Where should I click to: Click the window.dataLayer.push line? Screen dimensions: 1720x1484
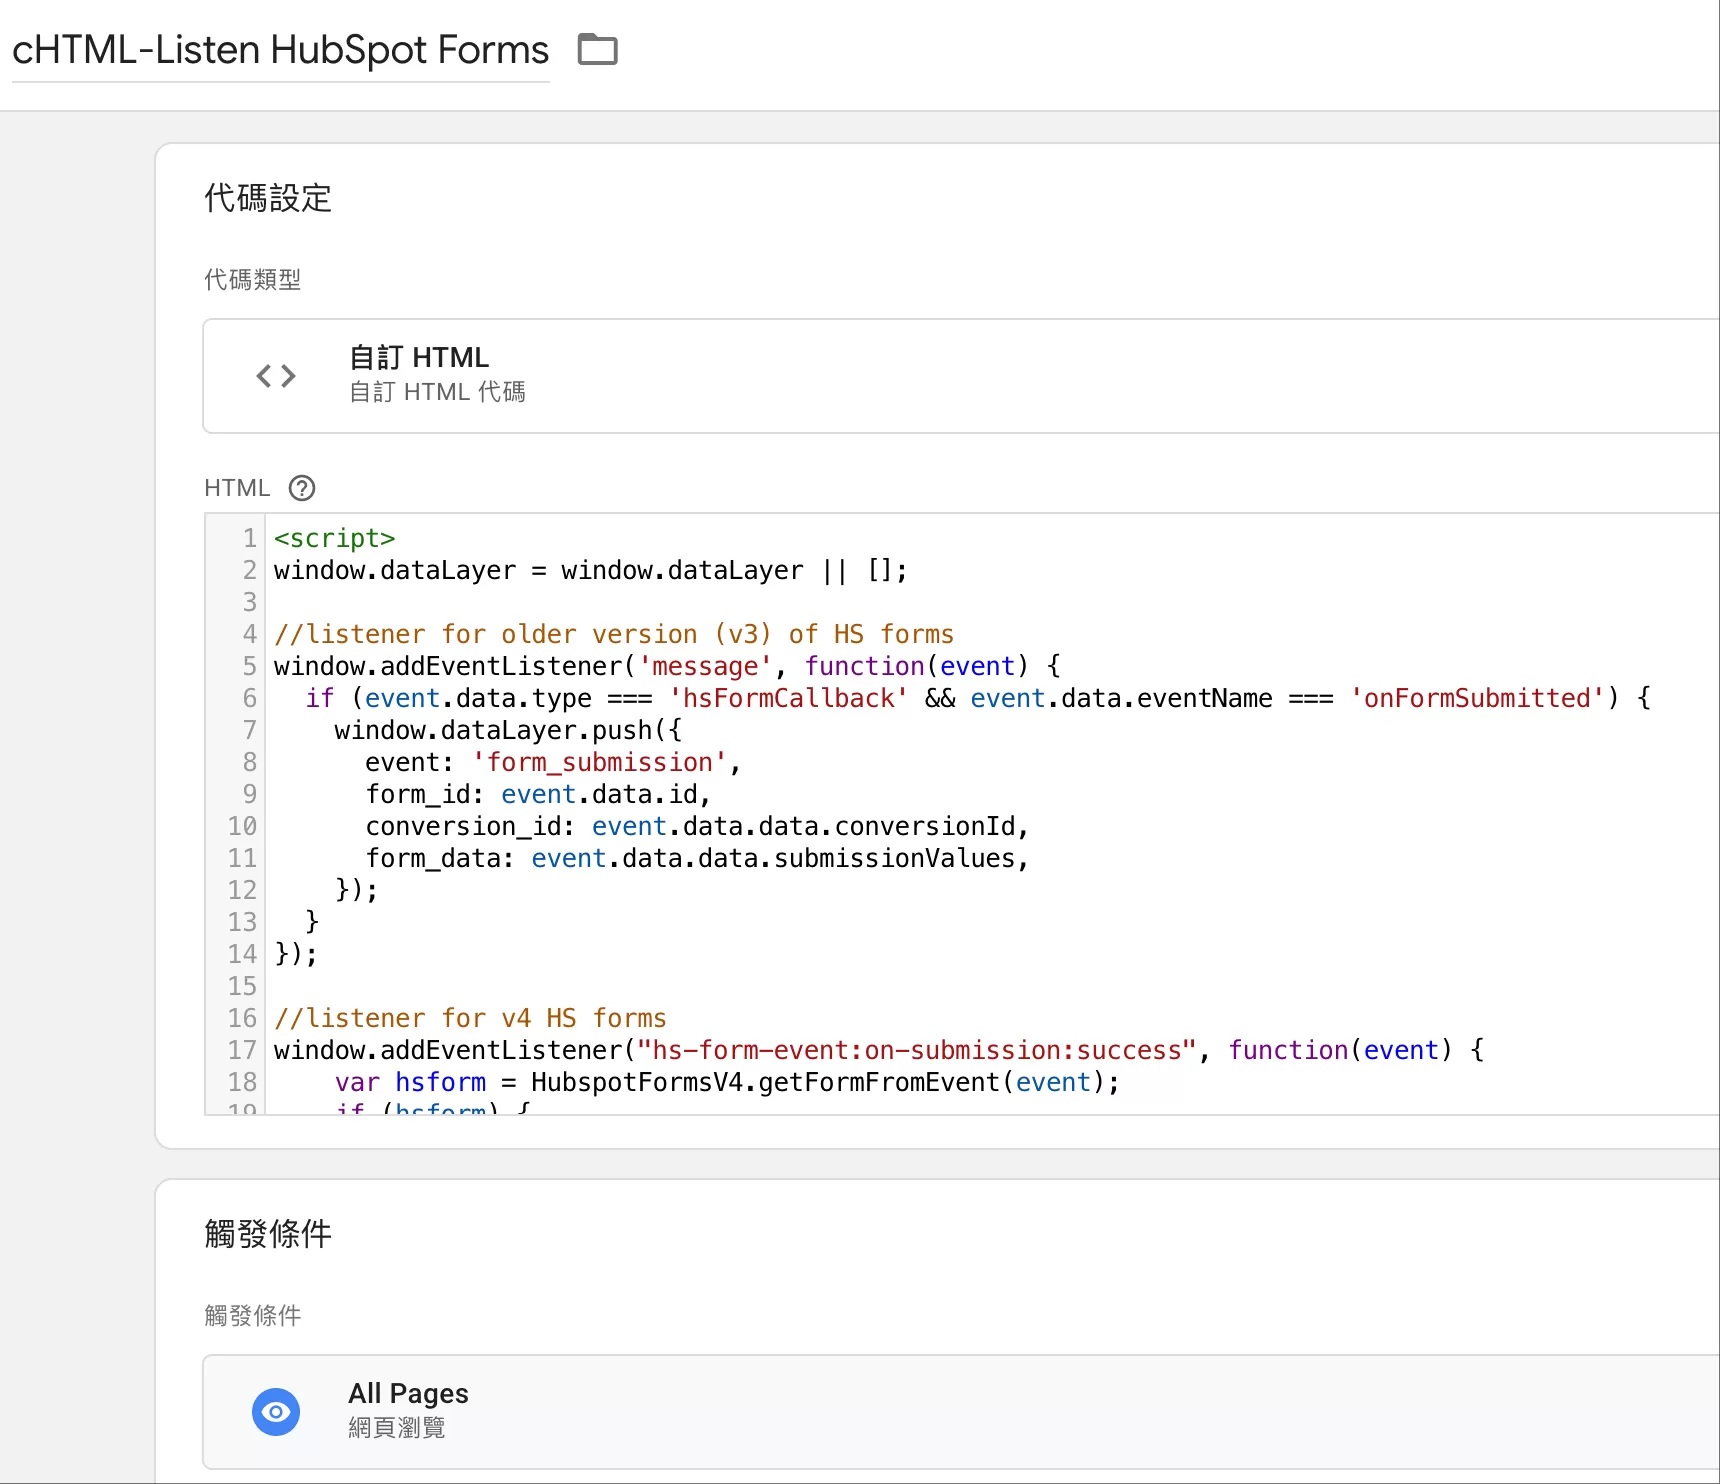point(508,730)
